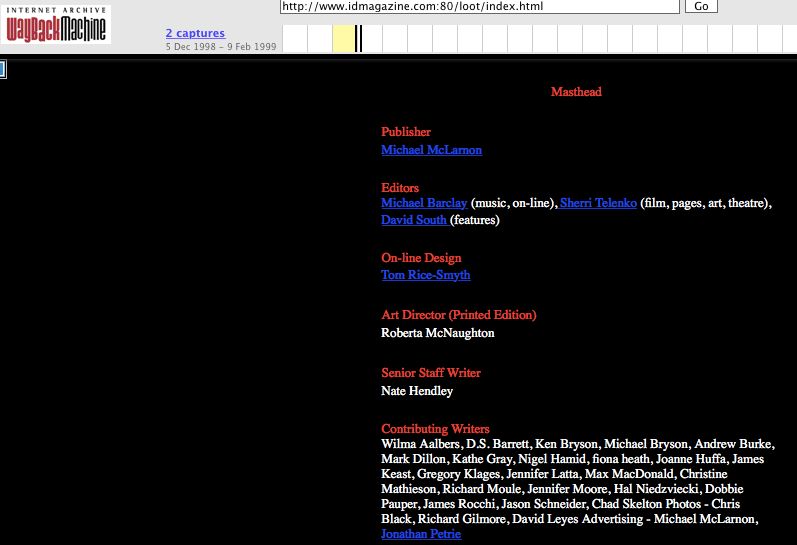
Task: Click the URL address input field
Action: tap(479, 6)
